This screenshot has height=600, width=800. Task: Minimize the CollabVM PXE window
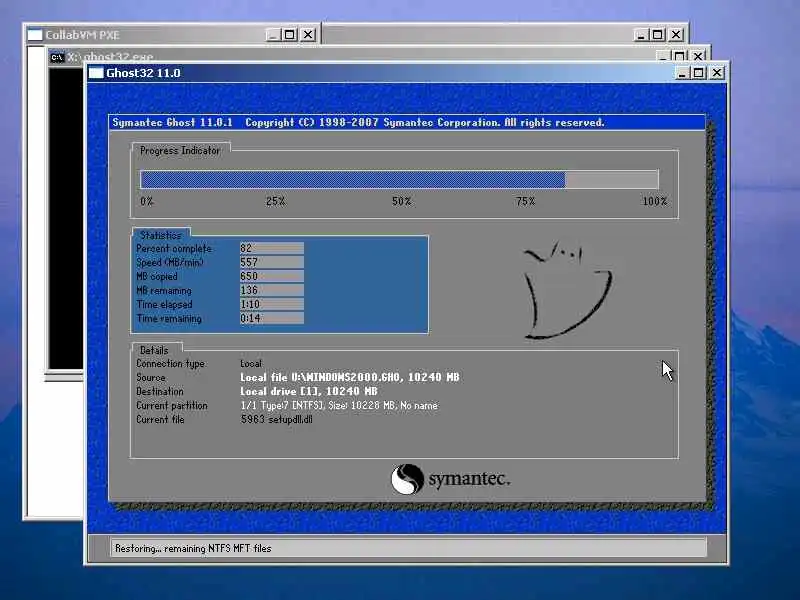273,35
